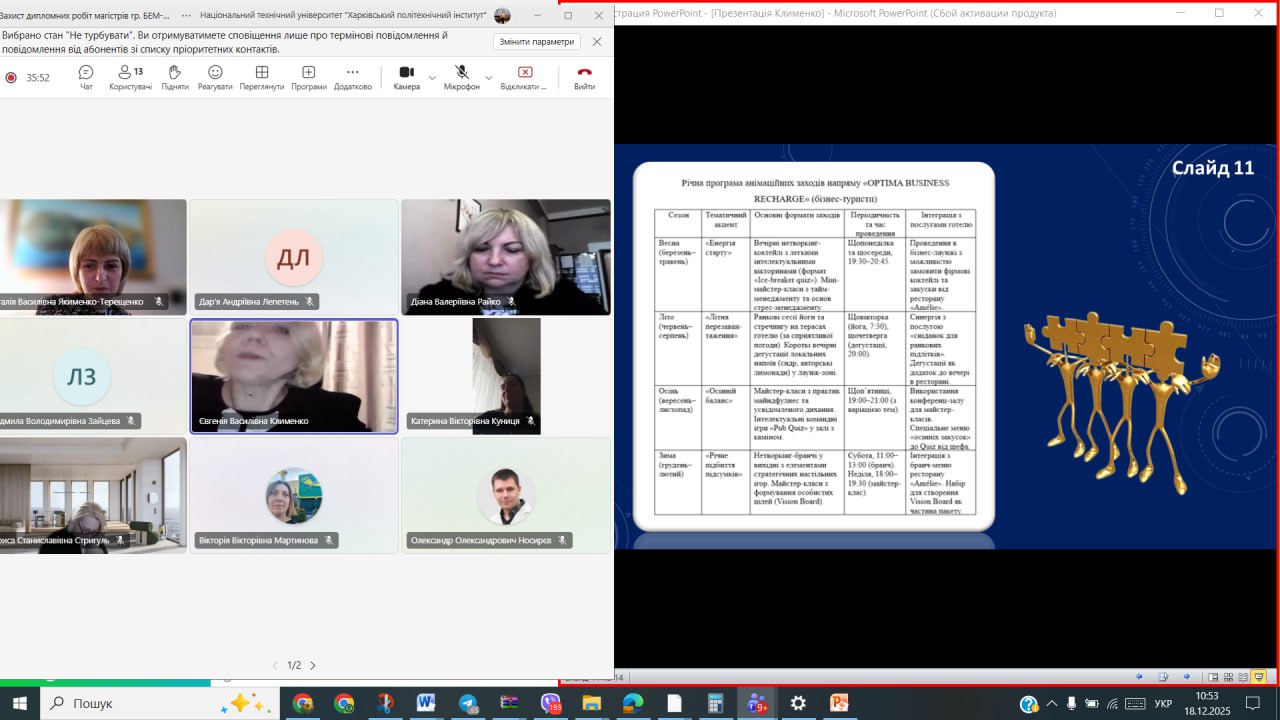Image resolution: width=1280 pixels, height=720 pixels.
Task: Open the Windows Start menu
Action: (20, 703)
